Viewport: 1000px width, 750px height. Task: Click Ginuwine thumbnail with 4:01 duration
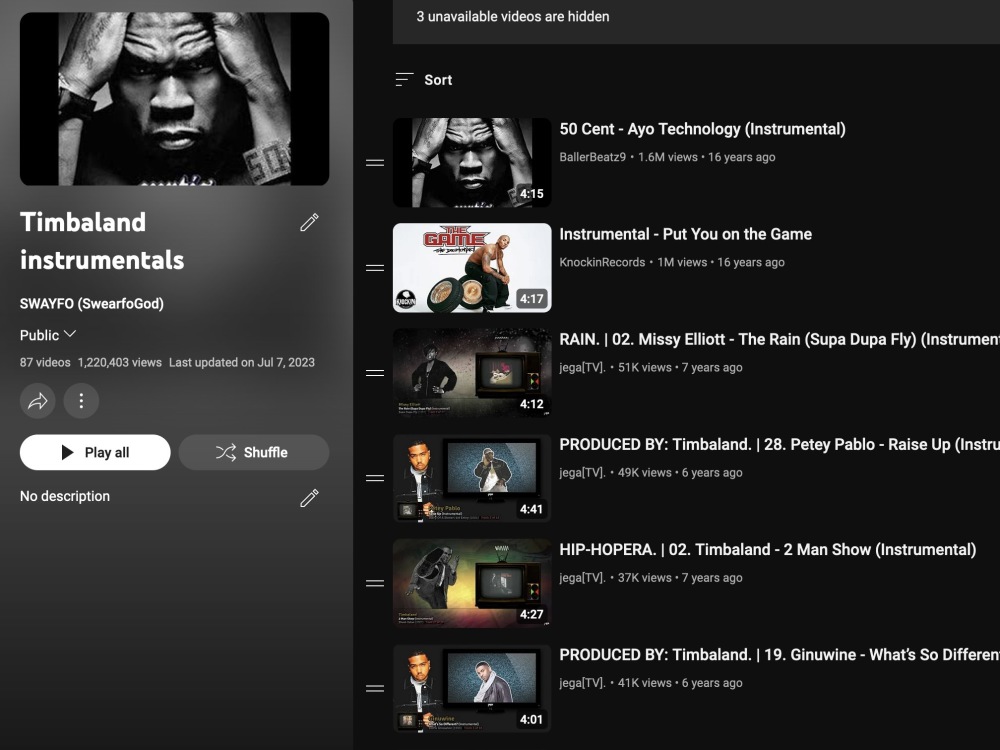pos(472,689)
